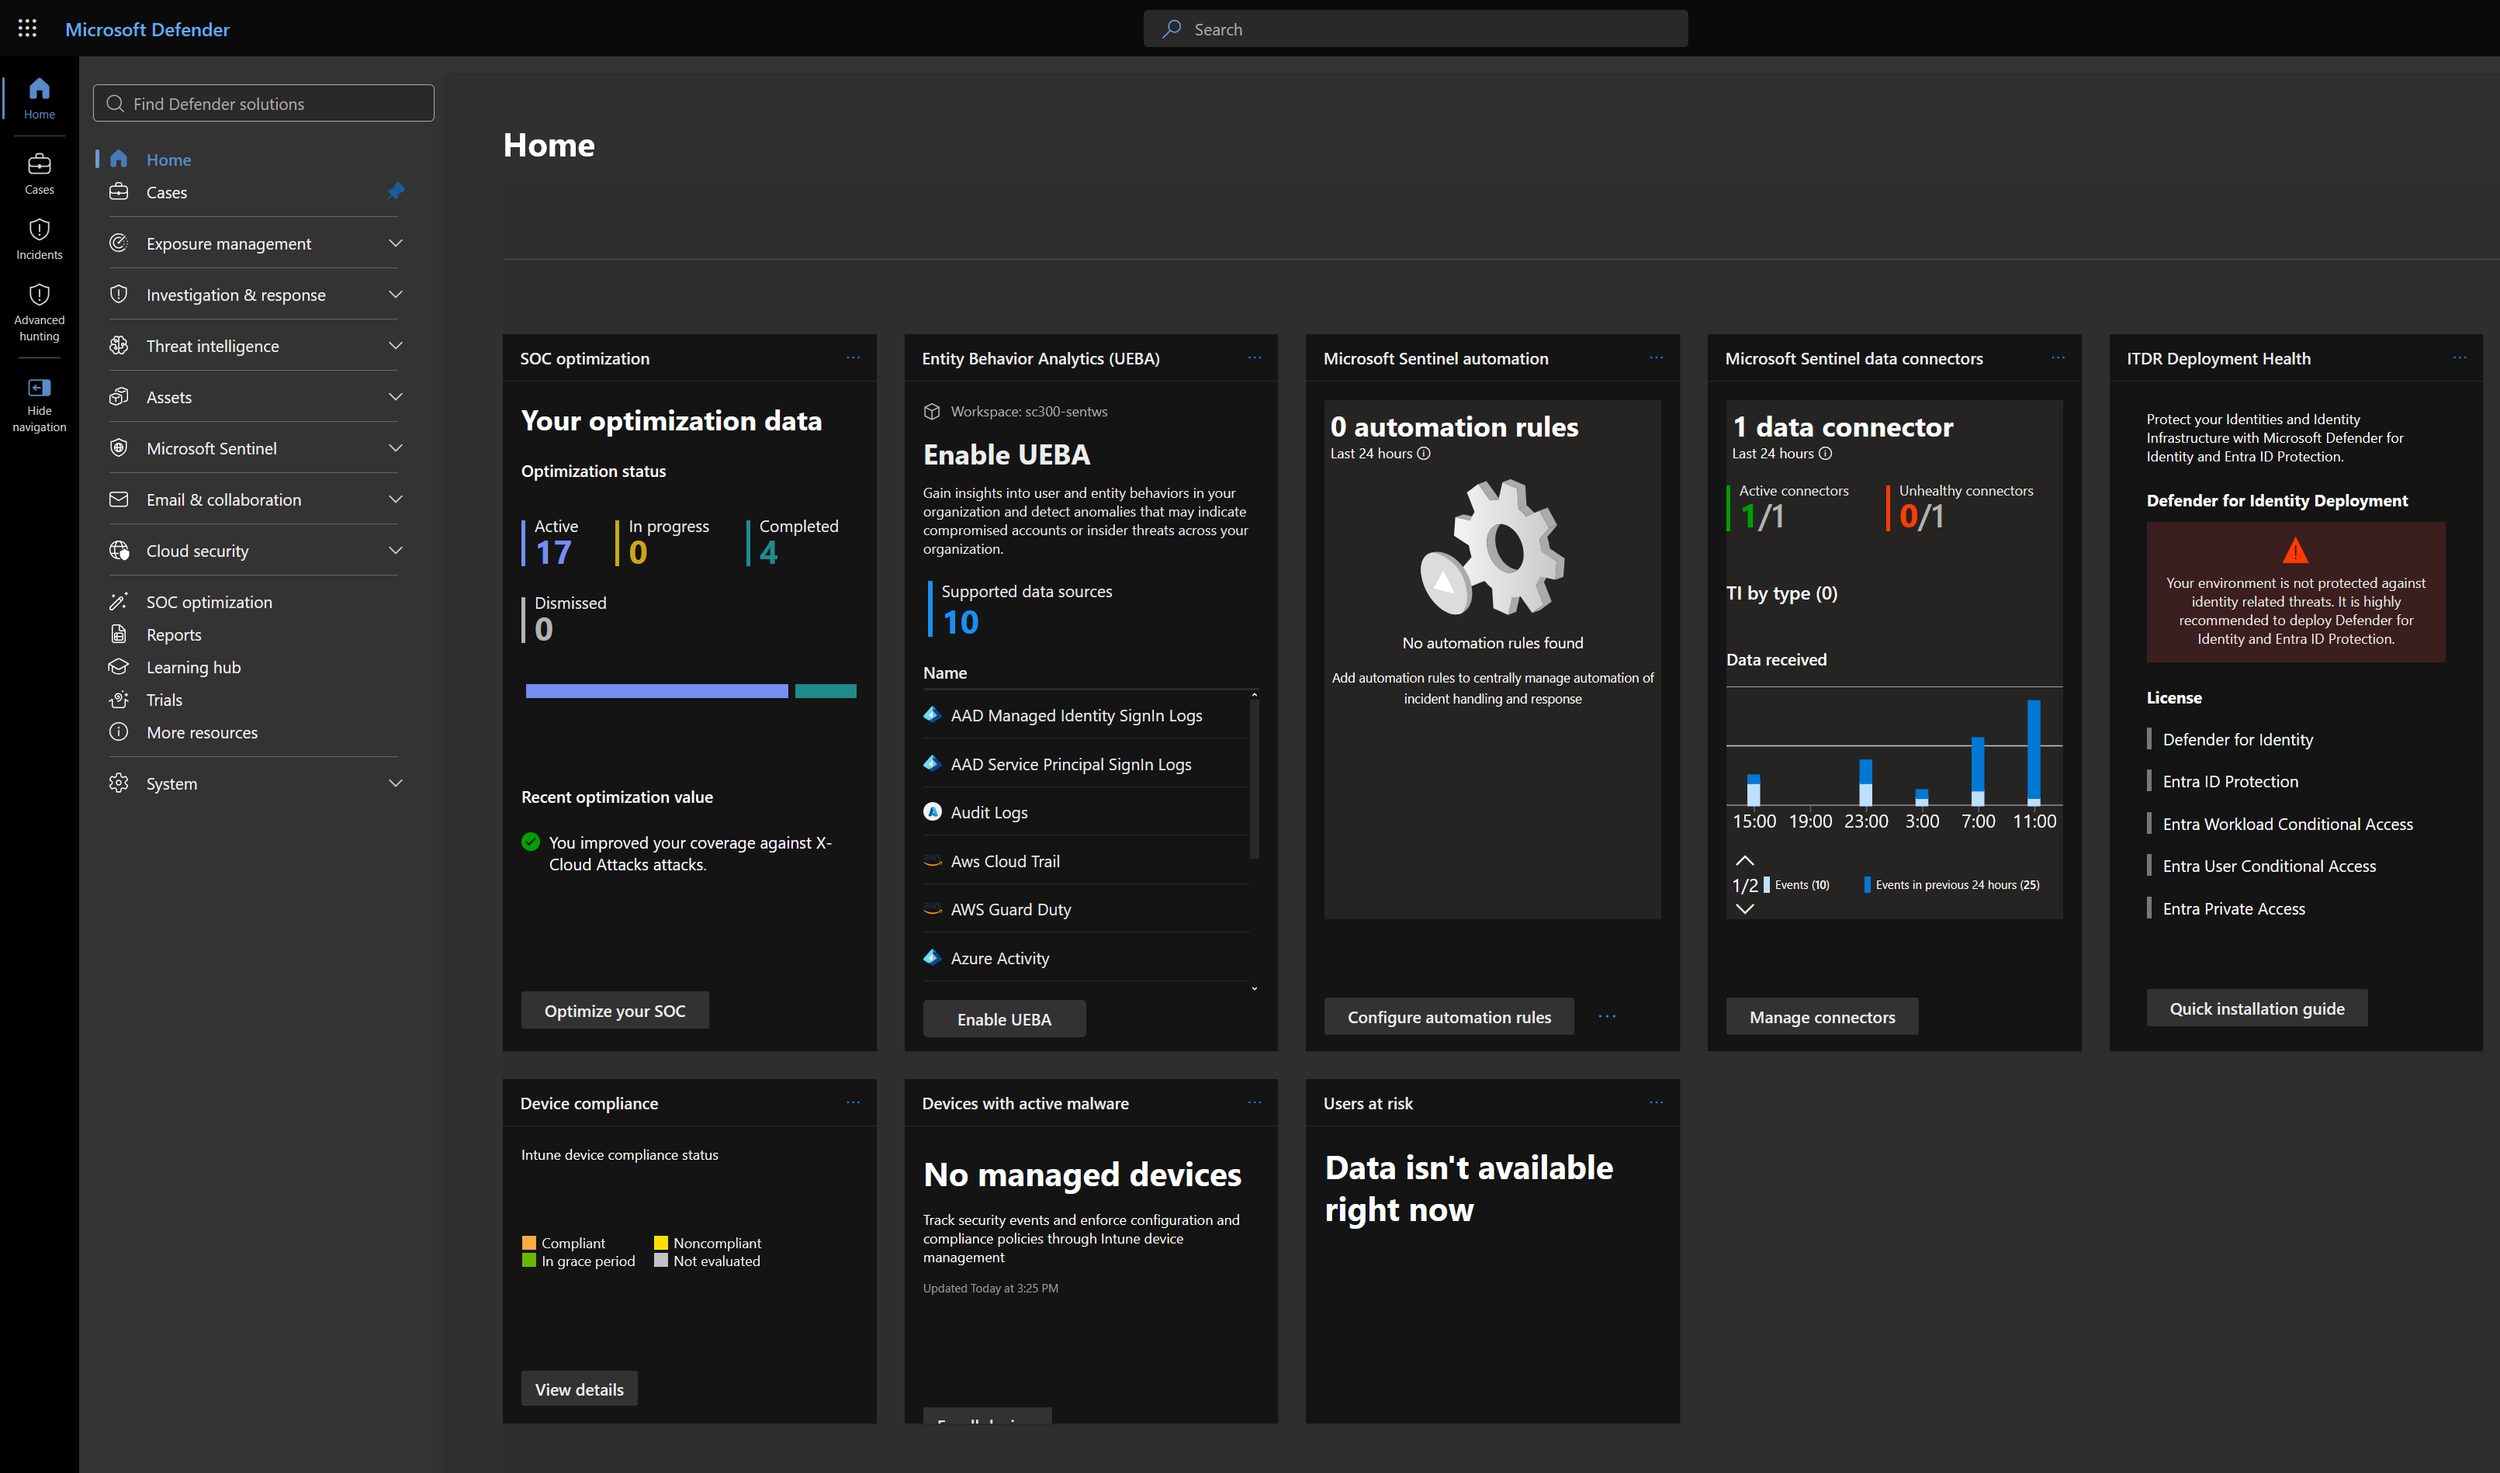Open the Quick installation guide
The width and height of the screenshot is (2500, 1473).
[x=2257, y=1009]
